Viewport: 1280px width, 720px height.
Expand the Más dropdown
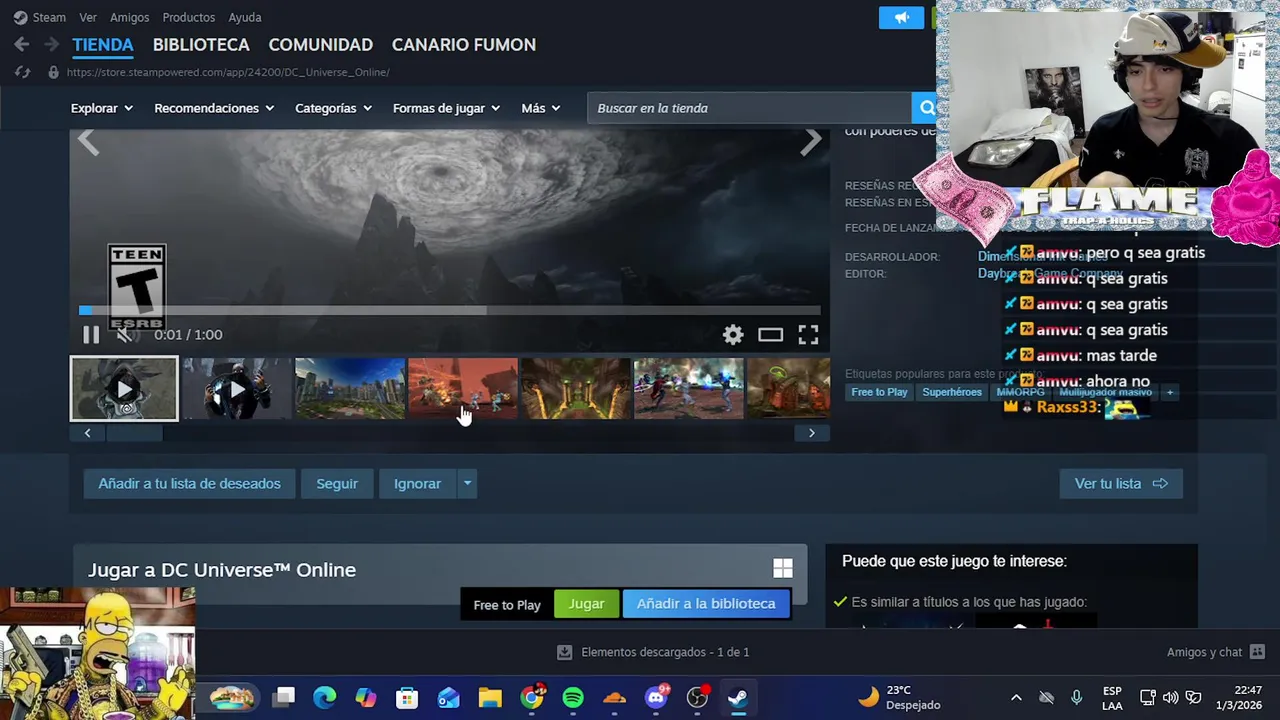[541, 108]
